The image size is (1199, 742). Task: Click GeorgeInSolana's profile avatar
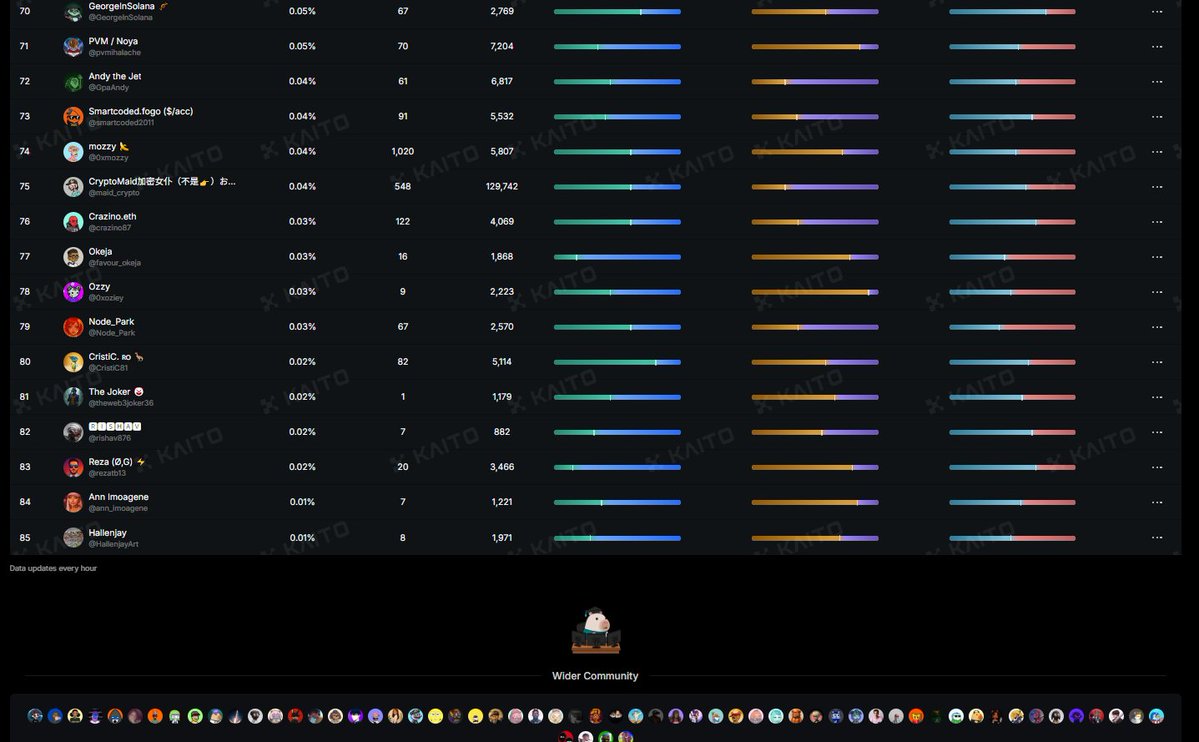[73, 12]
